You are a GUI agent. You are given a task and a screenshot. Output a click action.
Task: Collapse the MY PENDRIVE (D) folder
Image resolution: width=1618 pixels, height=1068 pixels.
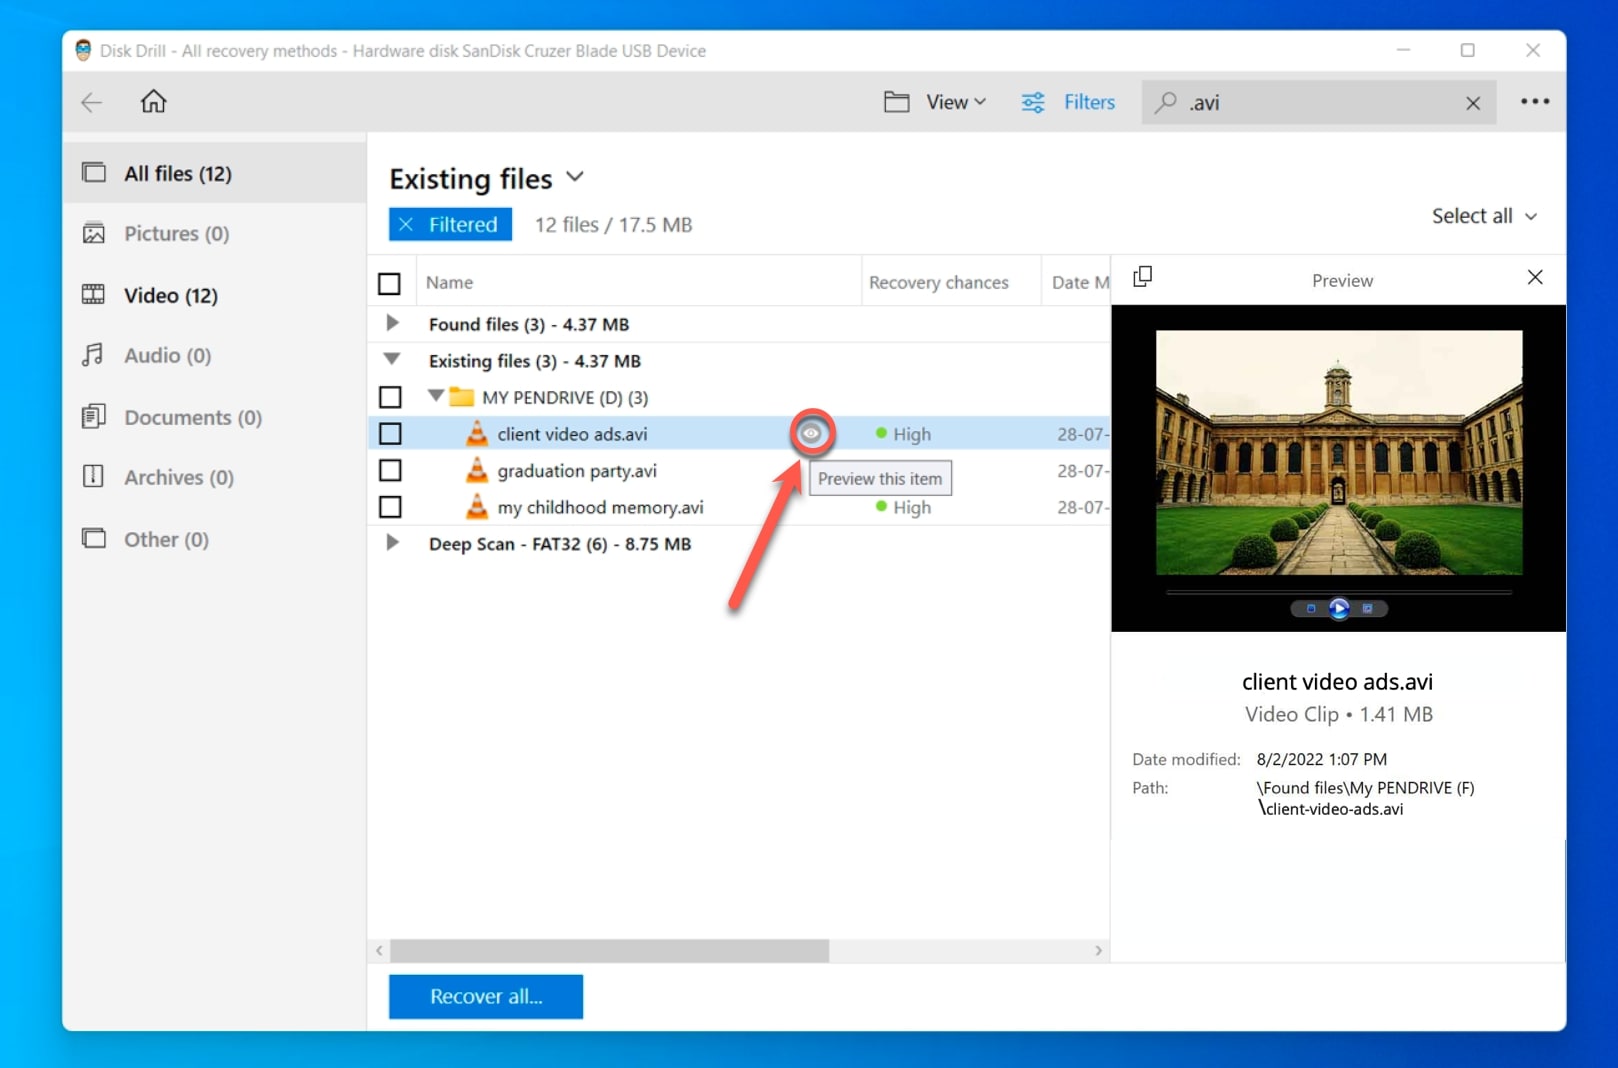(x=435, y=396)
